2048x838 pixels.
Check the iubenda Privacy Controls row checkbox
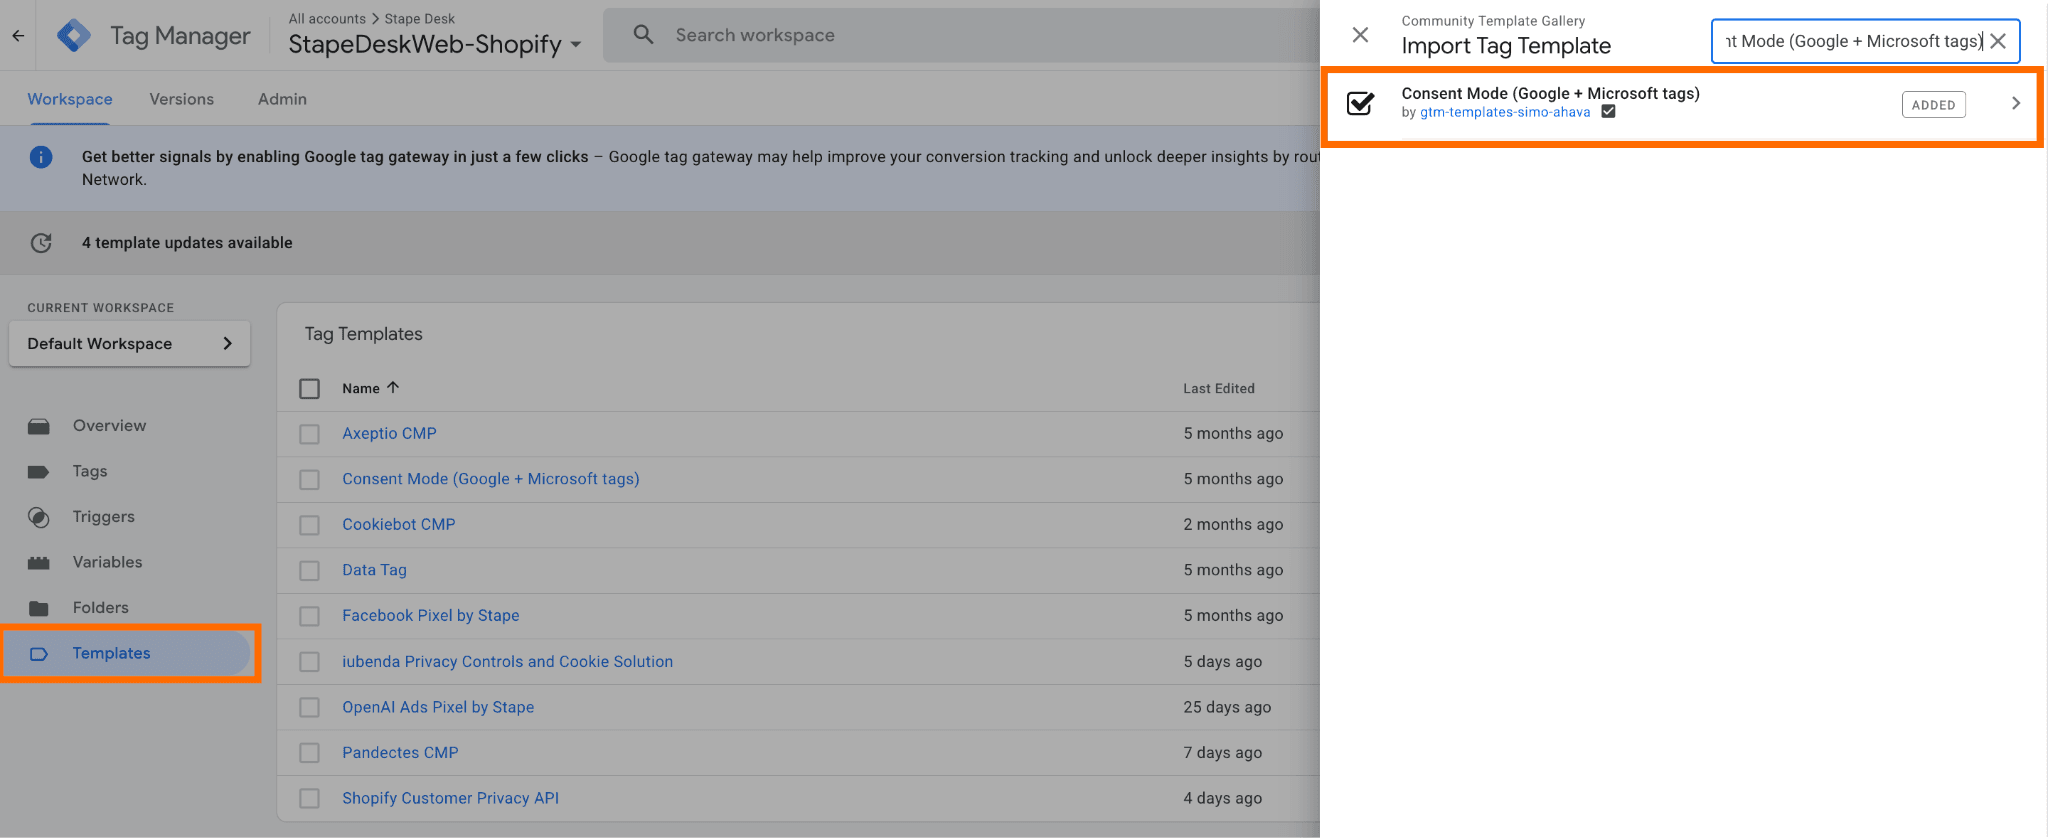pyautogui.click(x=310, y=662)
